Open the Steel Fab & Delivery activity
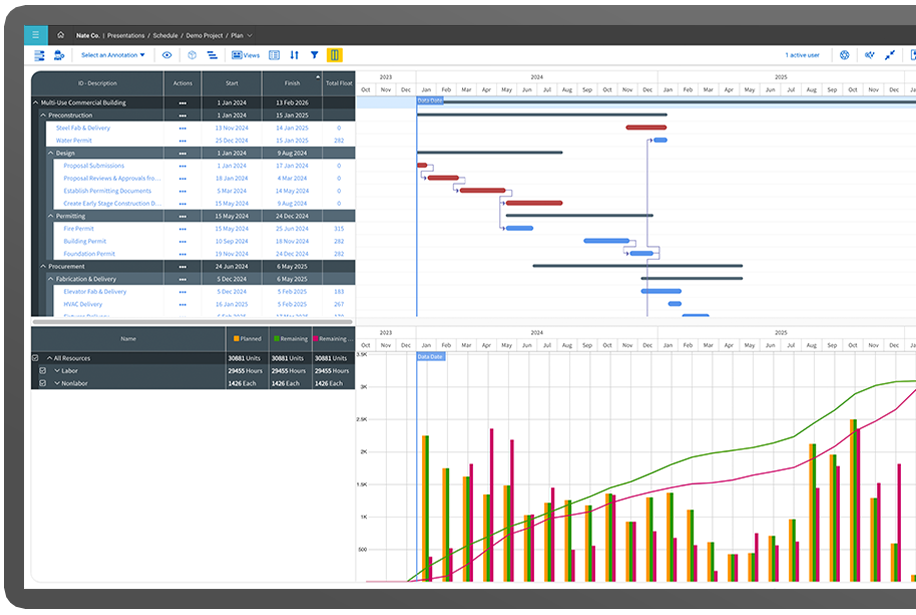 (83, 128)
